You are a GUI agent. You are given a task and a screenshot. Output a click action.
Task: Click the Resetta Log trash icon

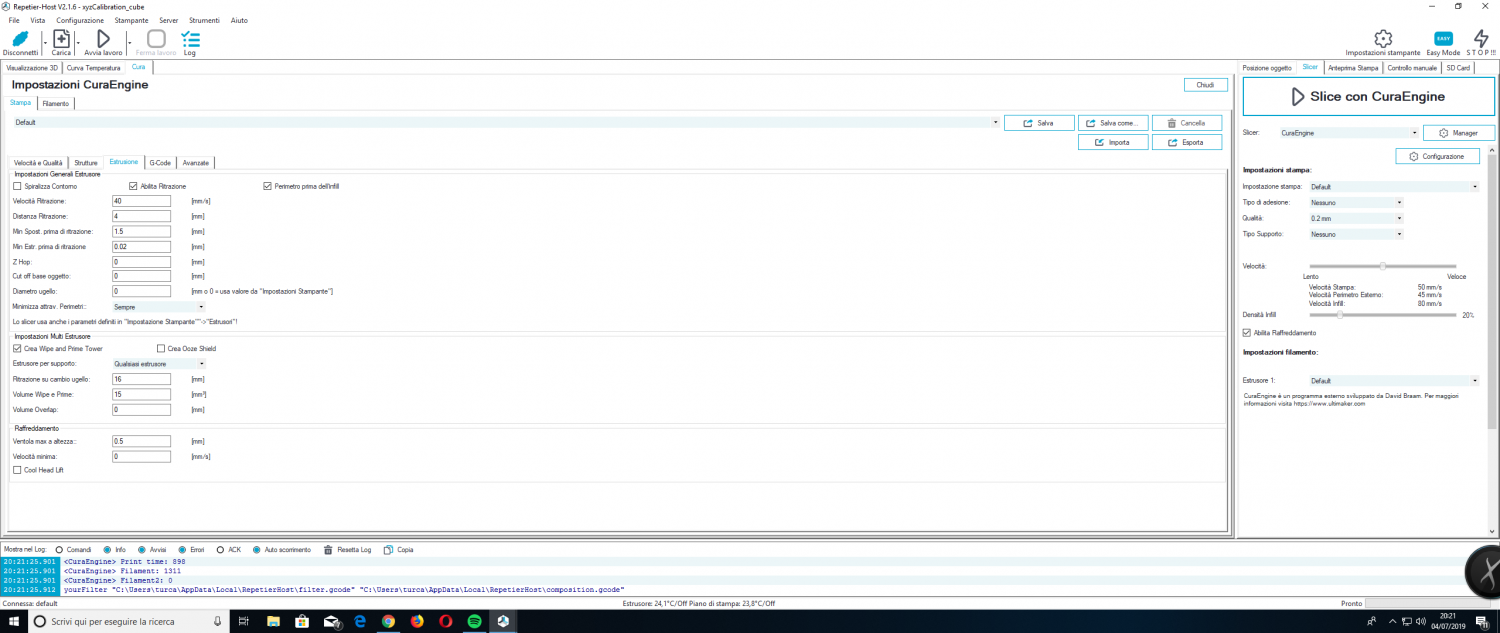click(x=329, y=550)
